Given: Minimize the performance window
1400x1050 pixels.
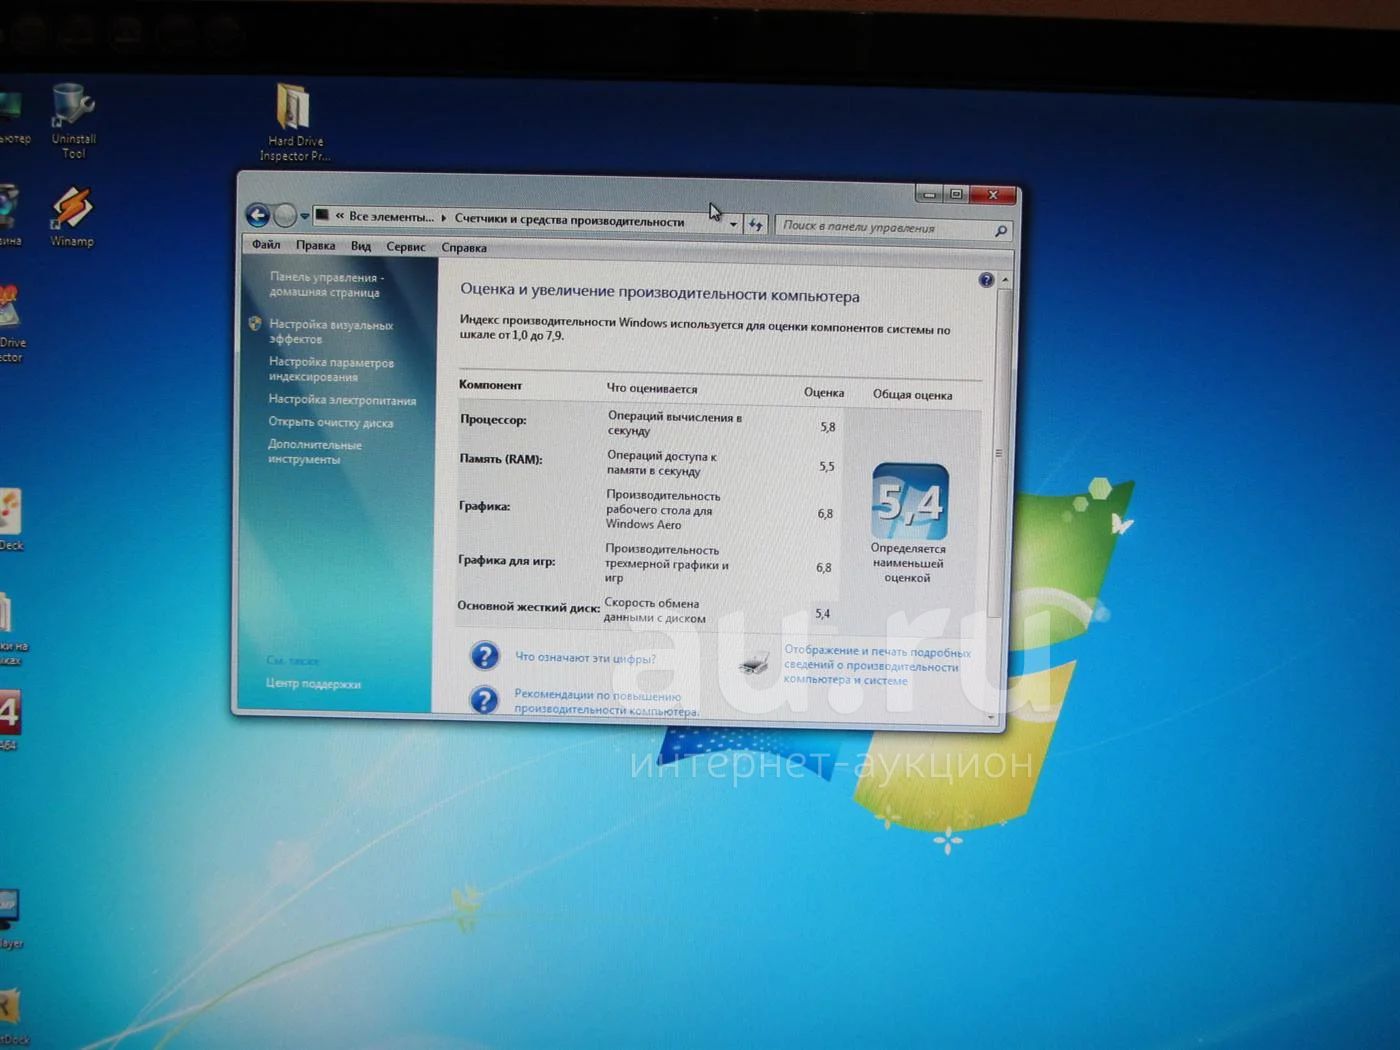Looking at the screenshot, I should pos(929,194).
